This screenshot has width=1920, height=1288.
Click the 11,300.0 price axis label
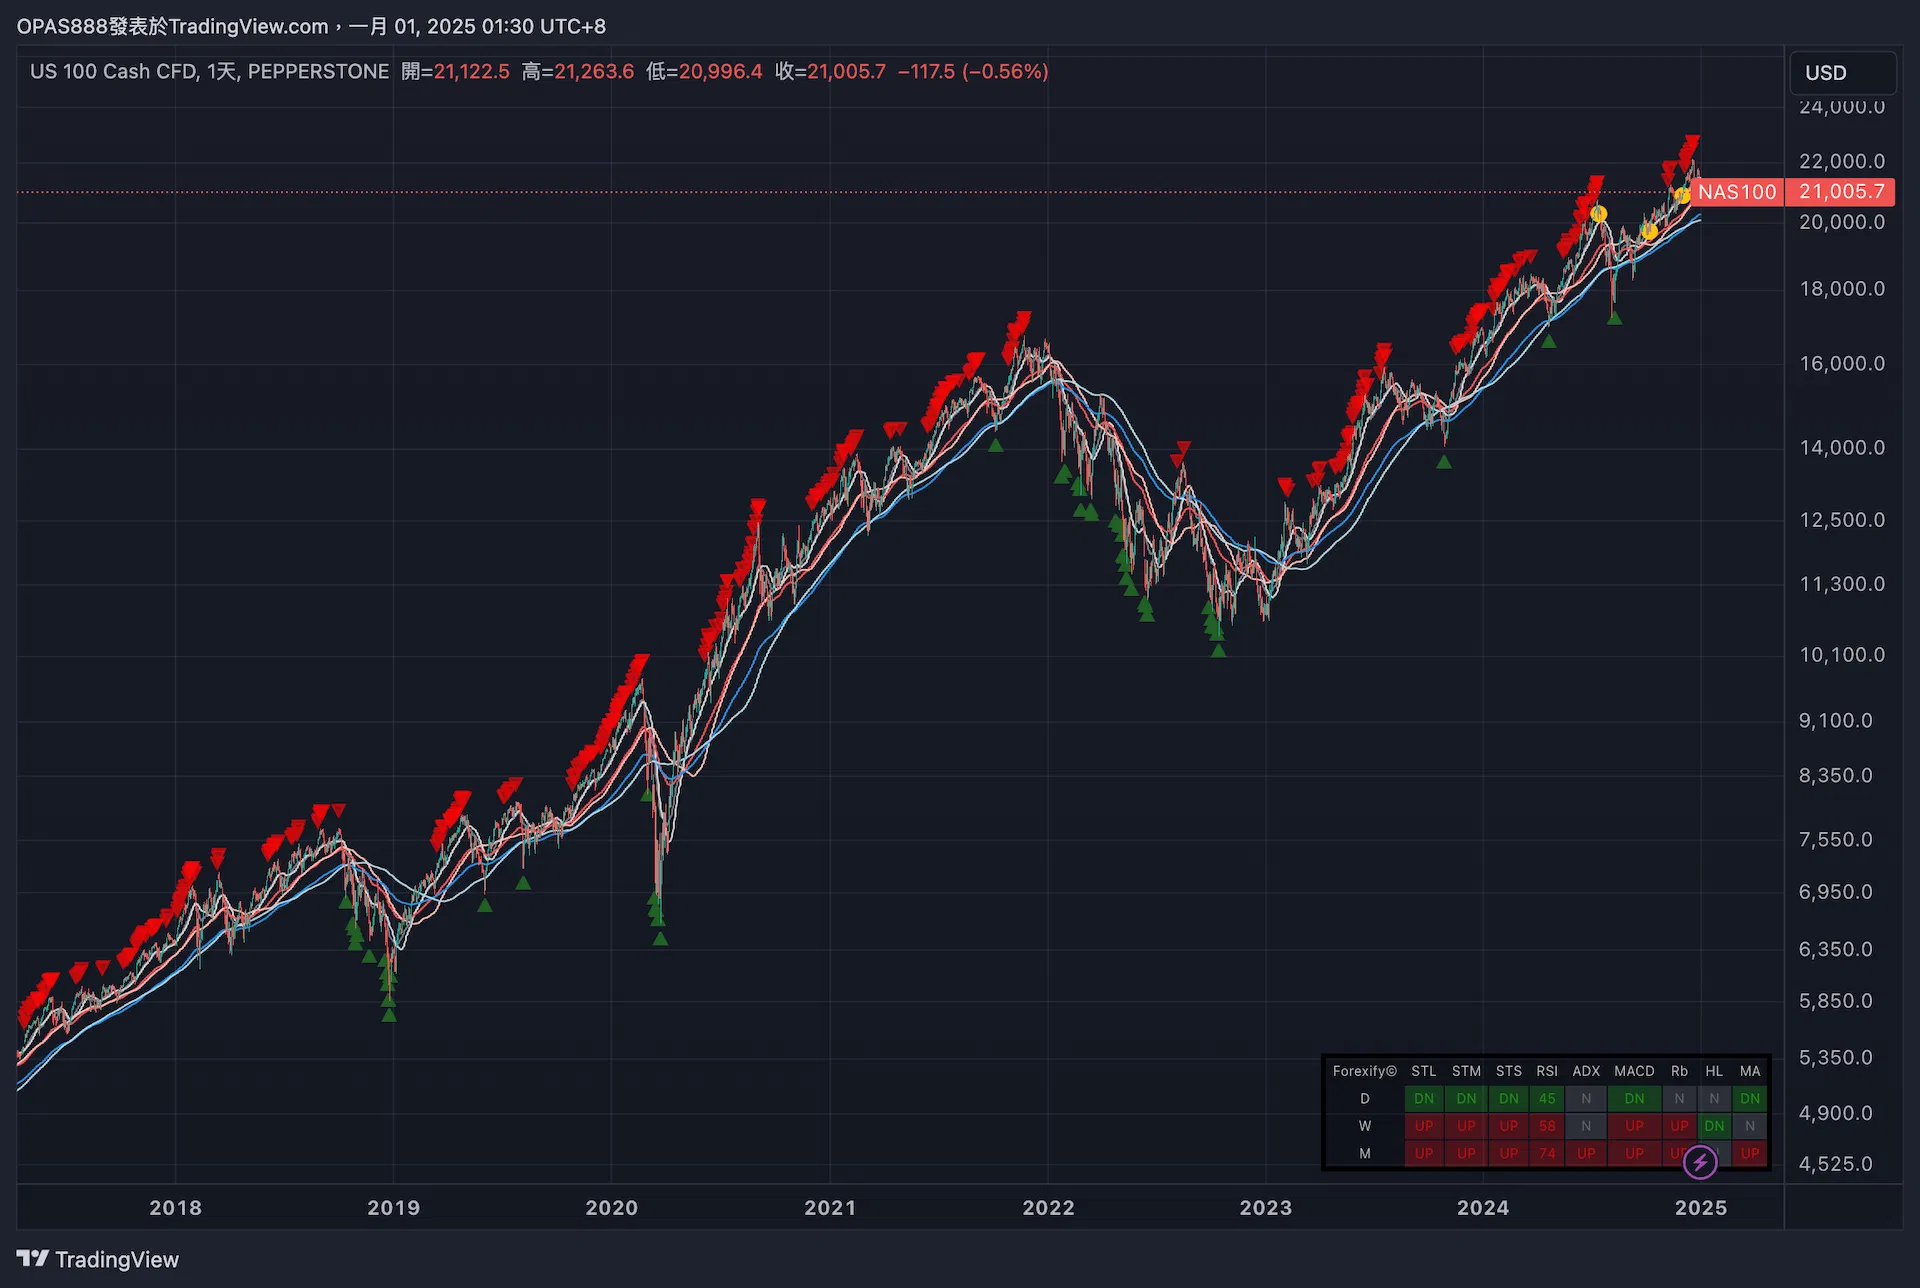1842,584
